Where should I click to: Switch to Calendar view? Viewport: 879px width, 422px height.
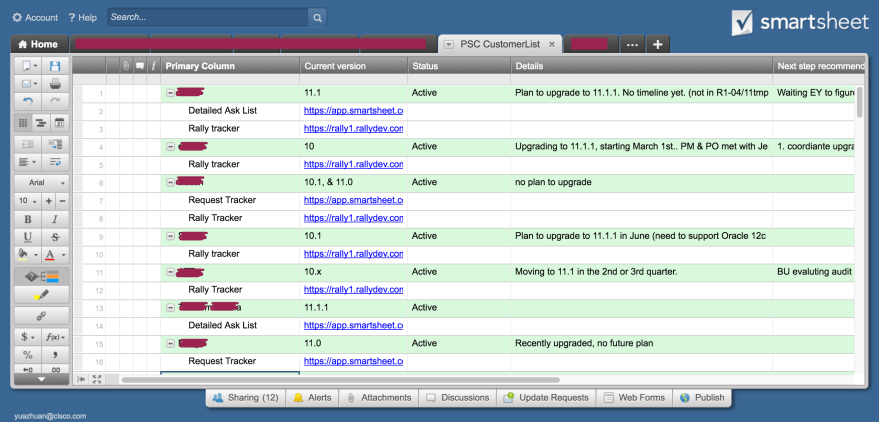[59, 122]
